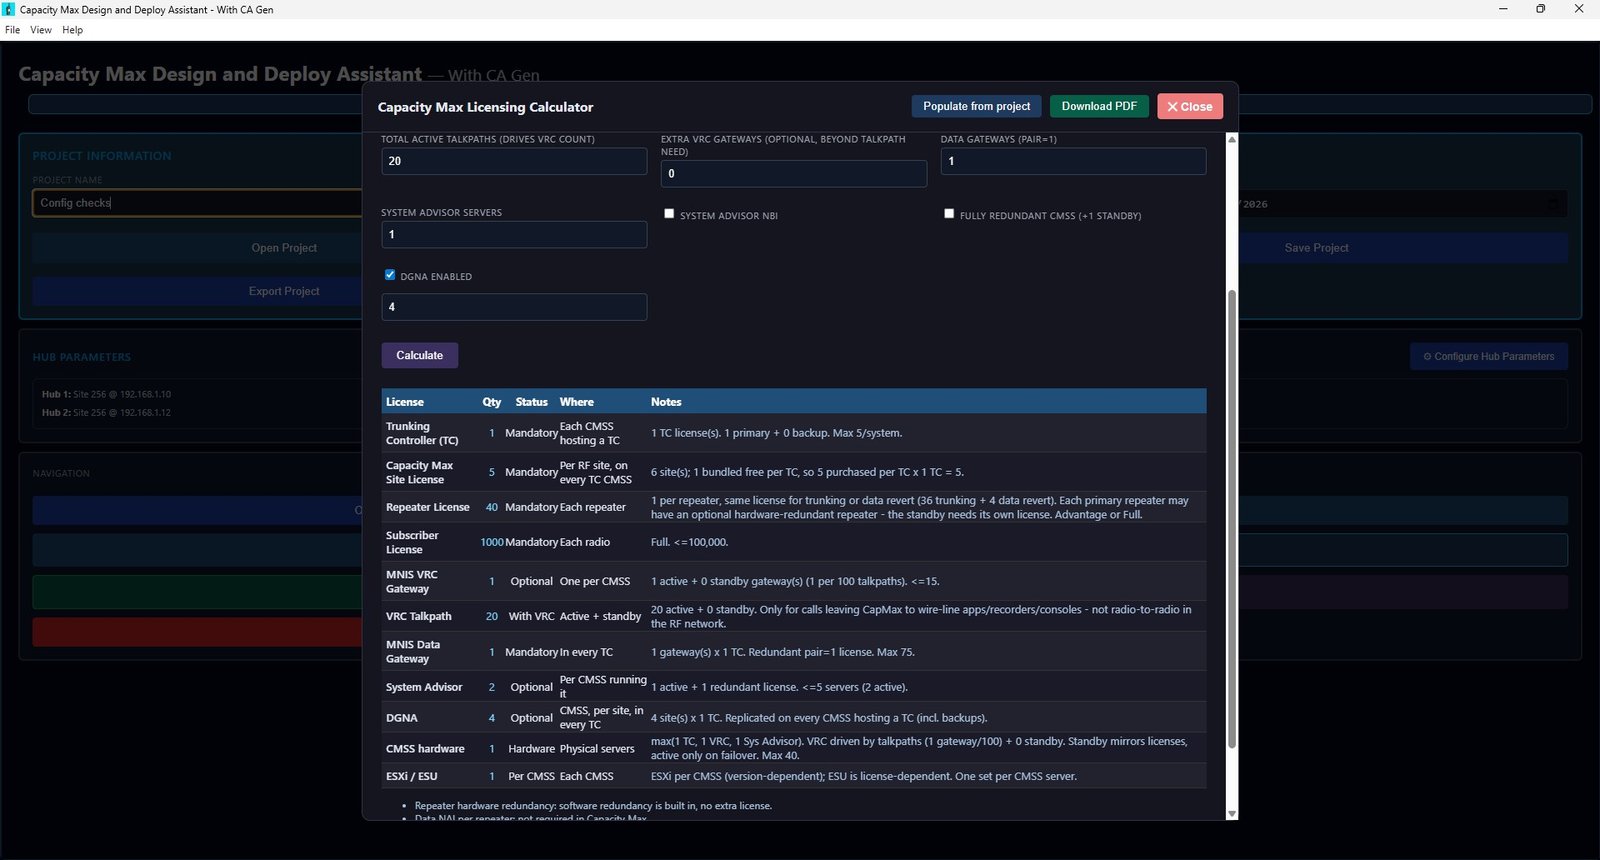Click the DGNA quantity field showing 4

tap(514, 307)
